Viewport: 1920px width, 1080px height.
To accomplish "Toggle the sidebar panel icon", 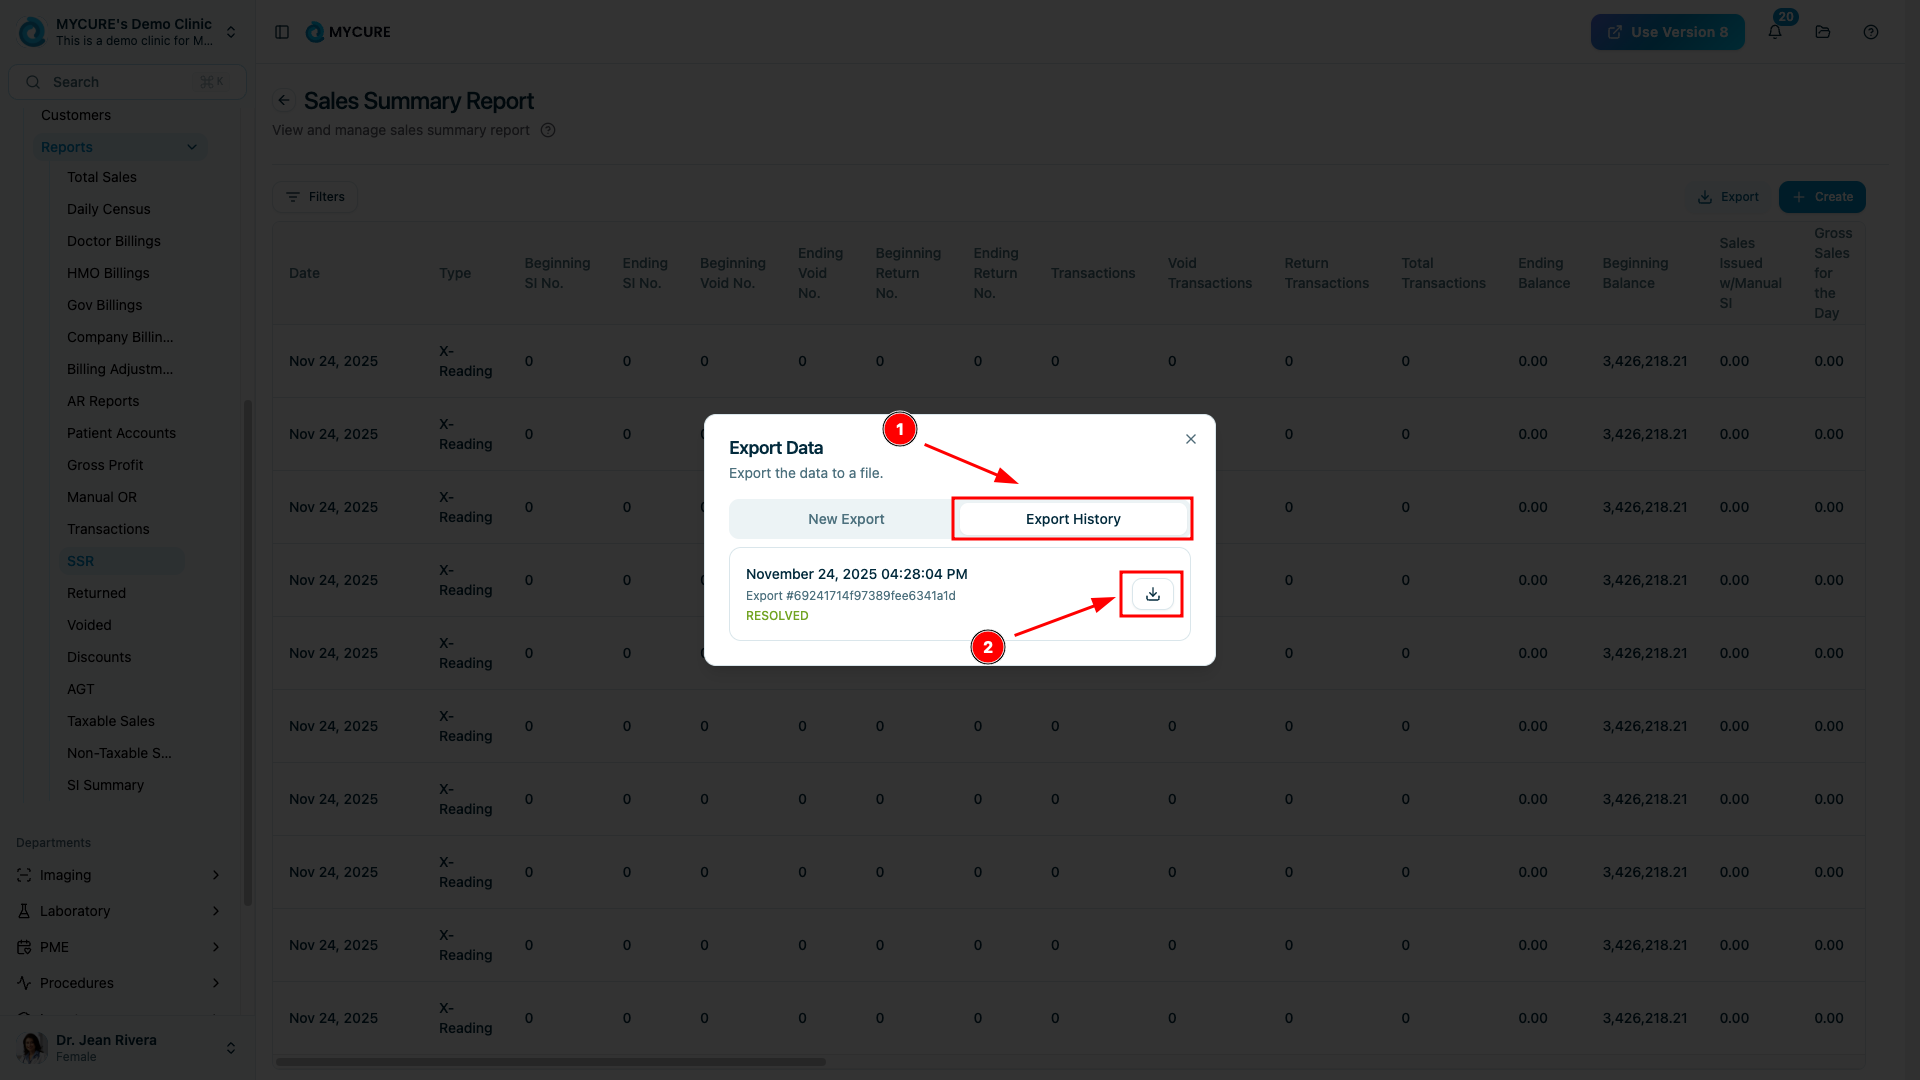I will (x=282, y=32).
